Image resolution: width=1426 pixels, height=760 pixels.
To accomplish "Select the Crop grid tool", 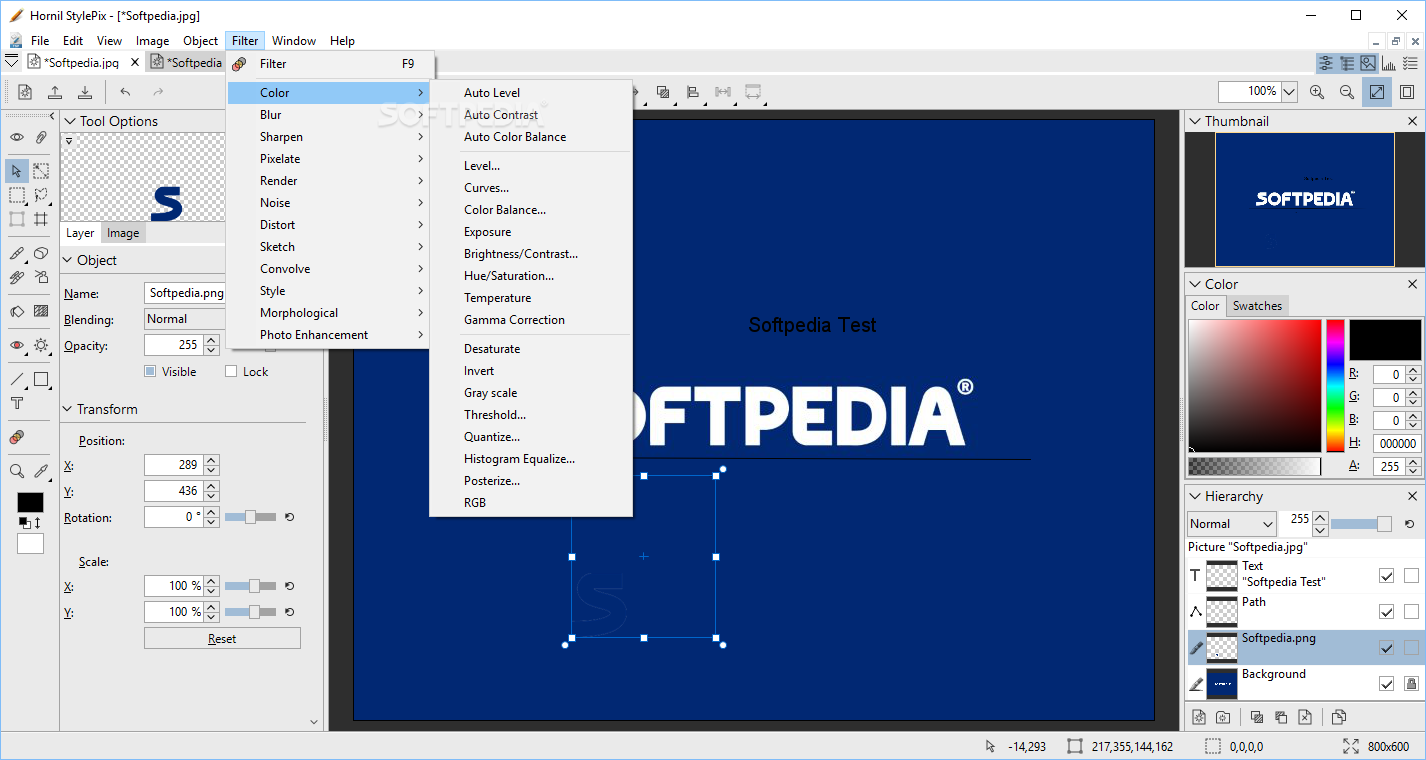I will pos(41,219).
